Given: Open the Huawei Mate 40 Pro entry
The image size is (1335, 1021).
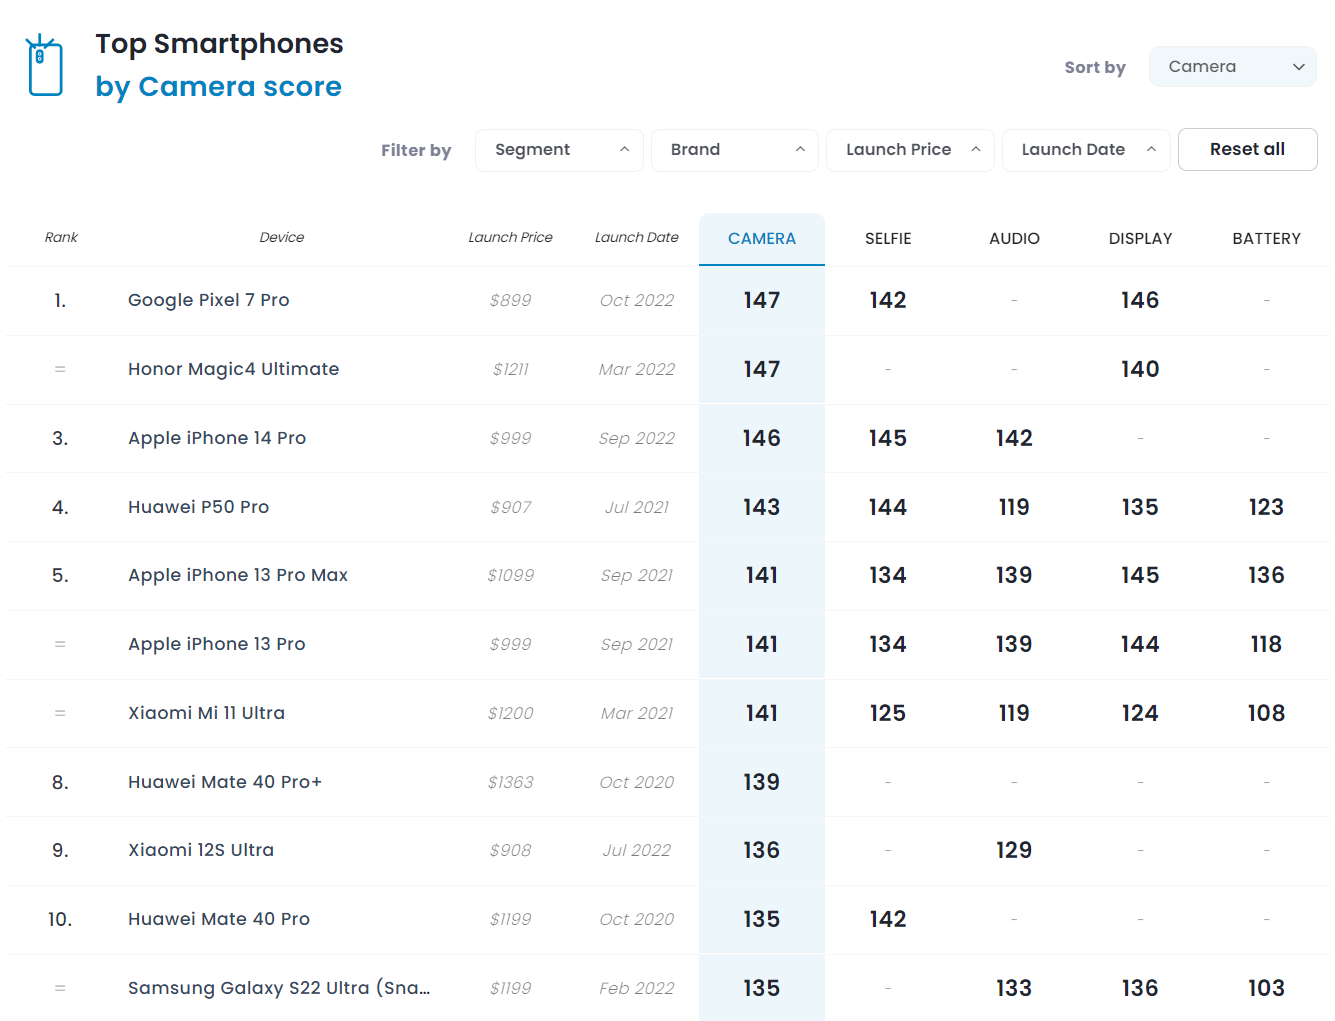Looking at the screenshot, I should click(219, 919).
